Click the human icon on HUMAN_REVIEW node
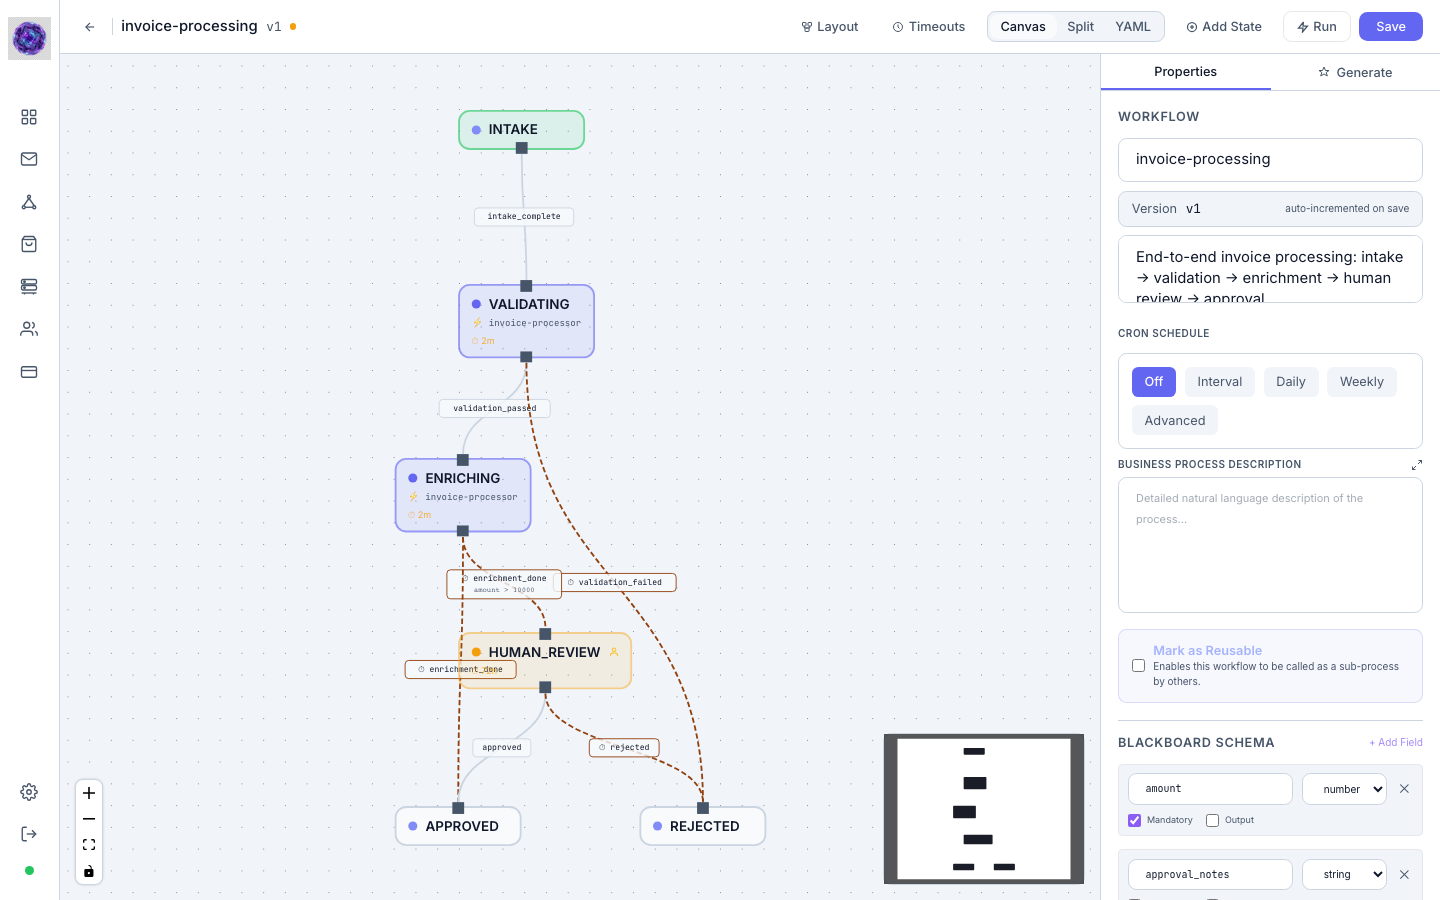The image size is (1440, 900). point(614,652)
